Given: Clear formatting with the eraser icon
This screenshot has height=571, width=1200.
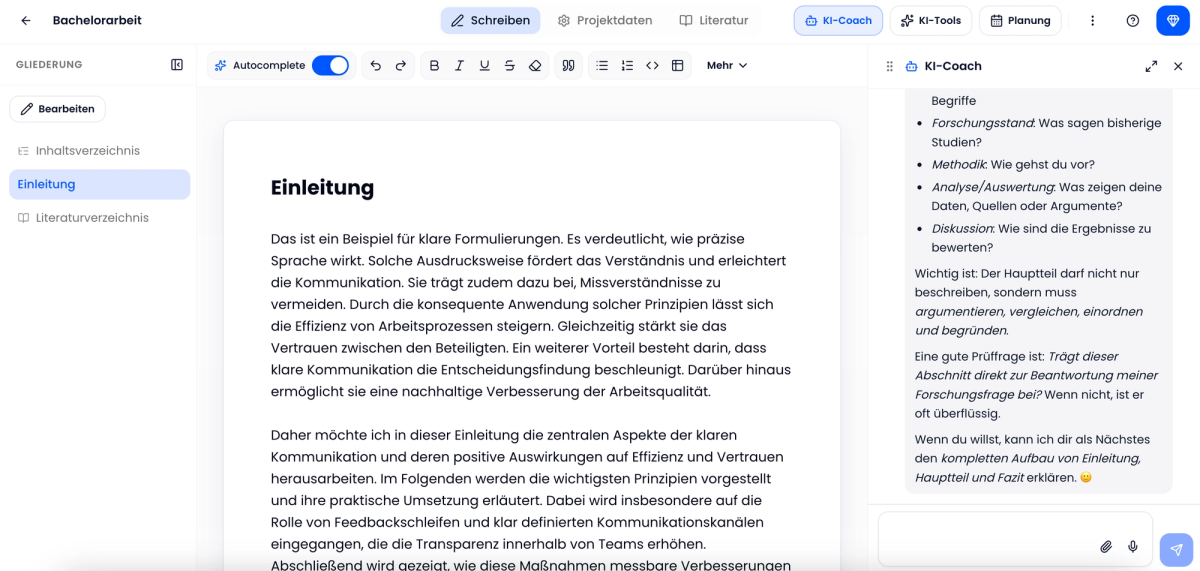Looking at the screenshot, I should (x=535, y=65).
